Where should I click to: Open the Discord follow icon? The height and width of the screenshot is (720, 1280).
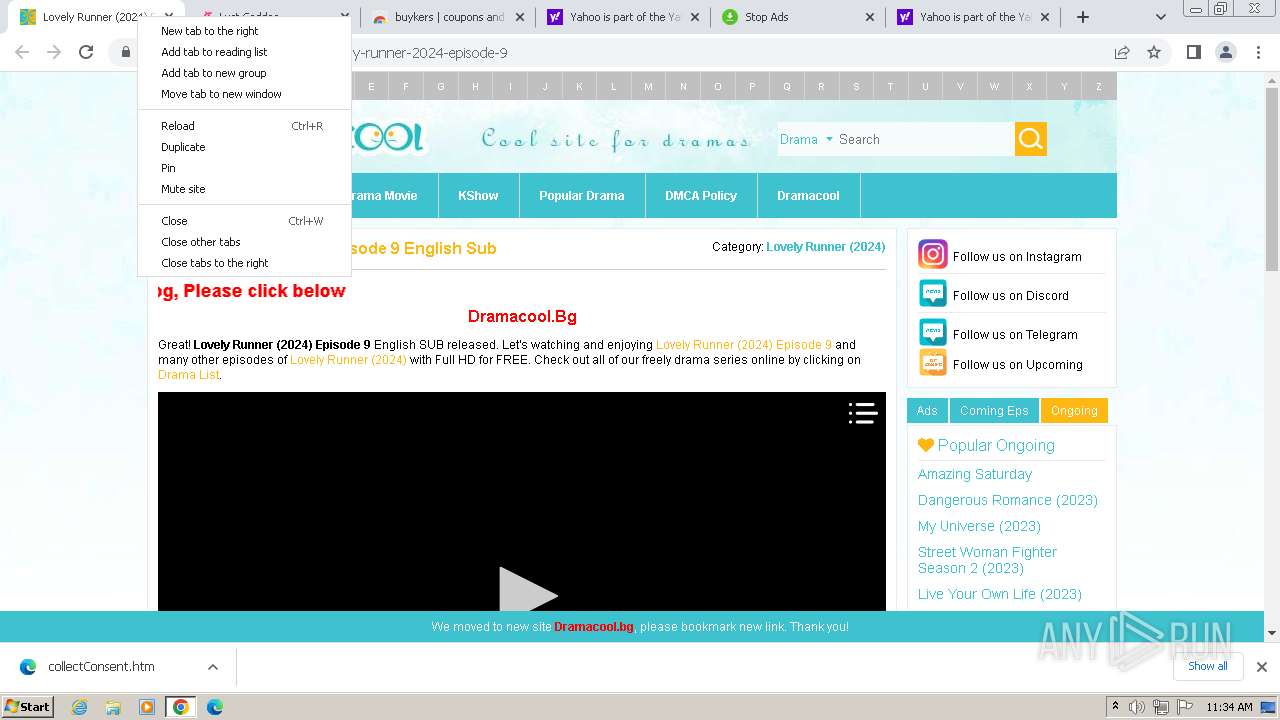[932, 294]
